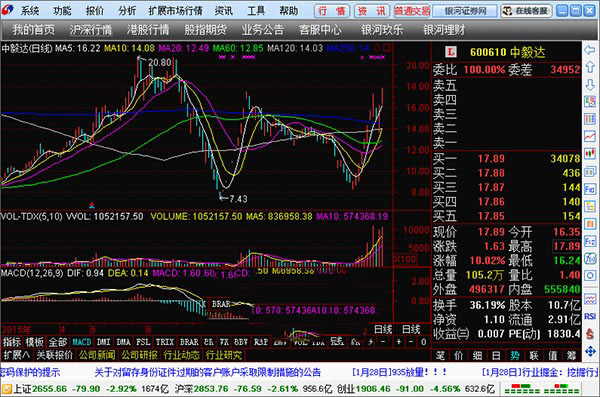The width and height of the screenshot is (600, 397).
Task: Toggle the red 资讯 mode button
Action: click(x=371, y=11)
